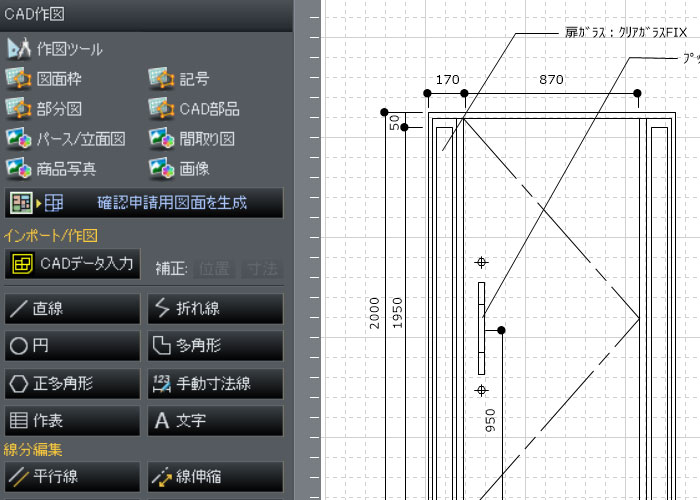This screenshot has width=700, height=500.
Task: Select the 多角形 polygon tool
Action: tap(215, 346)
